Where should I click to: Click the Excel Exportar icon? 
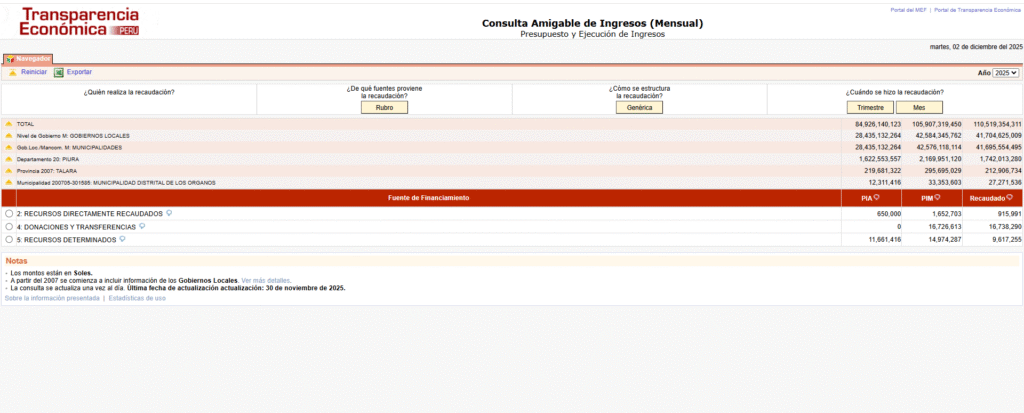pos(59,72)
